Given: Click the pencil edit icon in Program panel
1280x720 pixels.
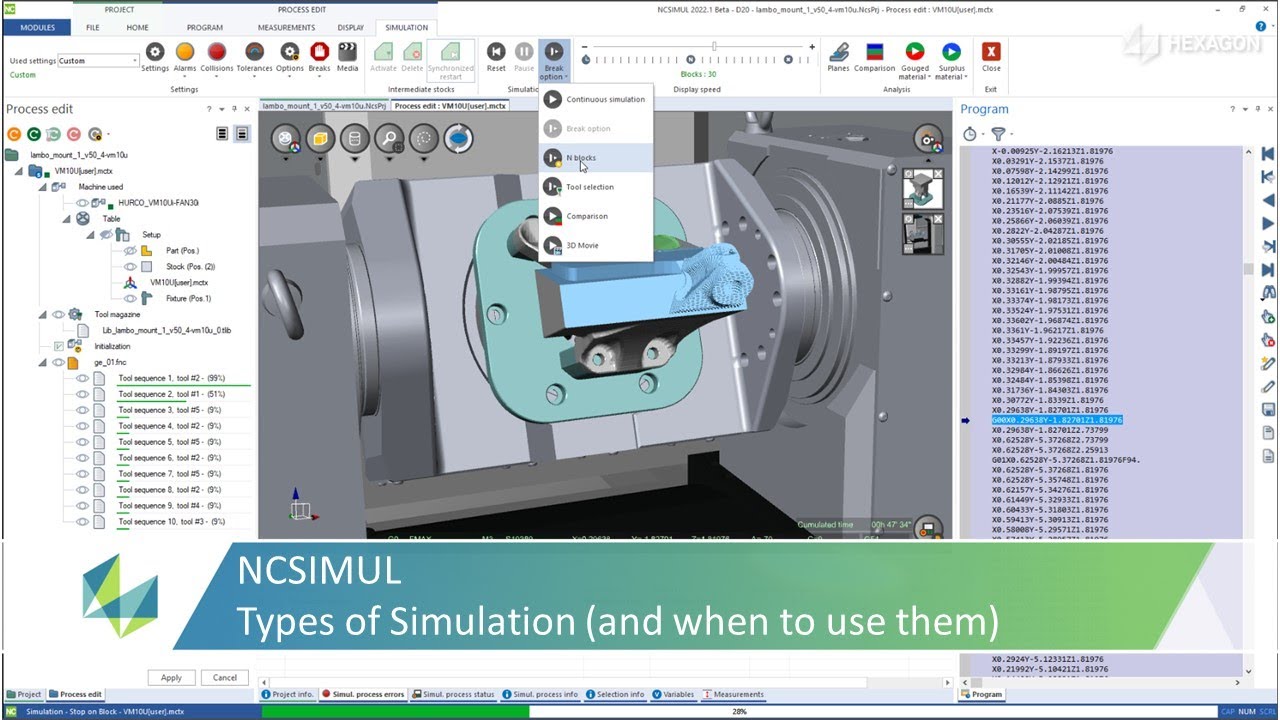Looking at the screenshot, I should 1268,386.
